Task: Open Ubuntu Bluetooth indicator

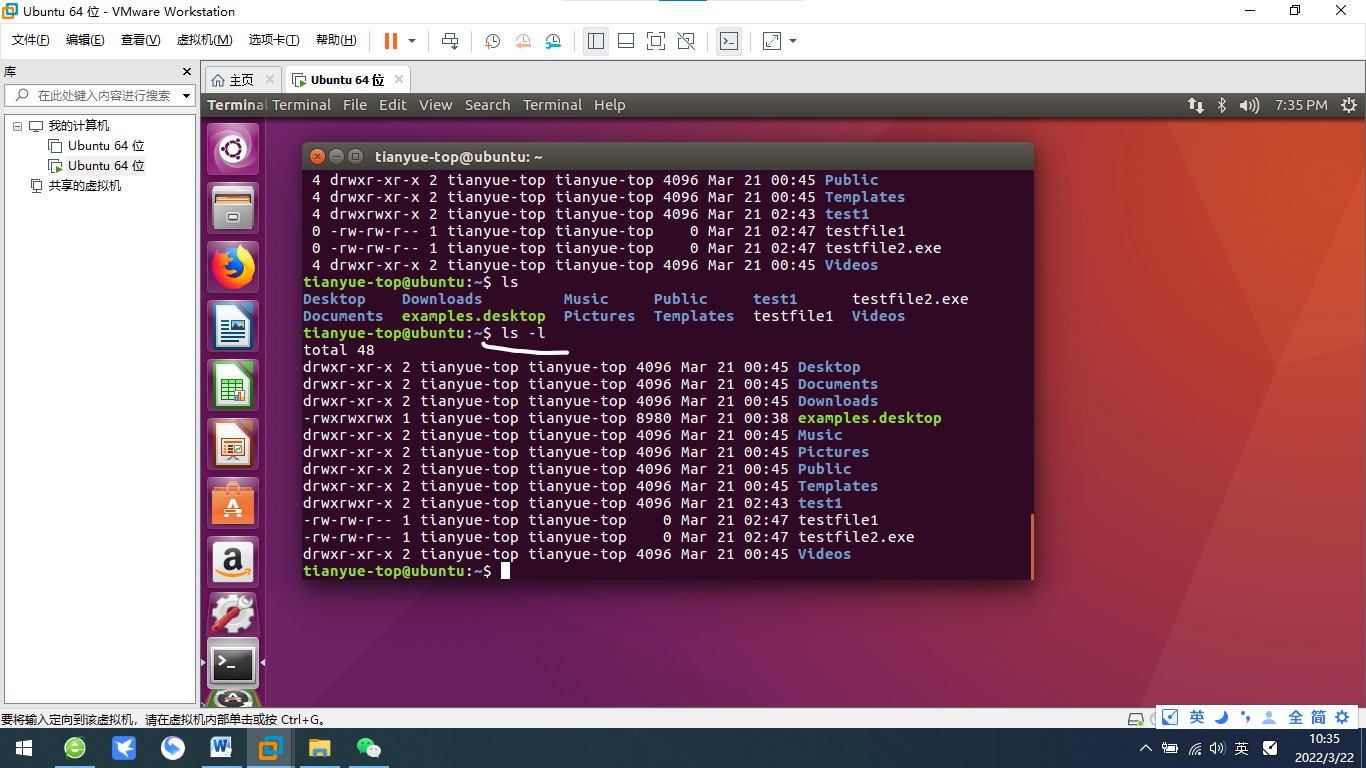Action: click(1222, 105)
